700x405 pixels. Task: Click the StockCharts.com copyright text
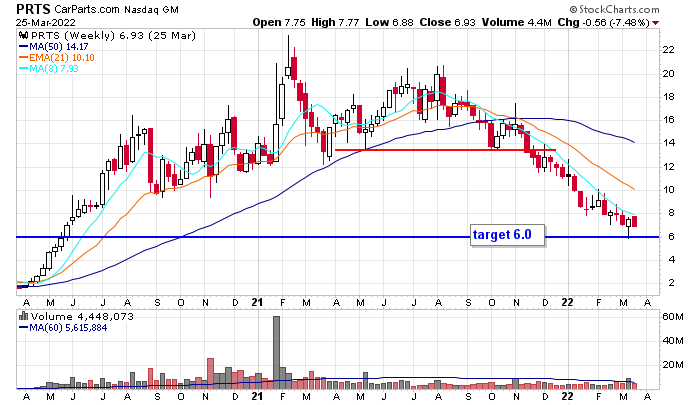[614, 9]
